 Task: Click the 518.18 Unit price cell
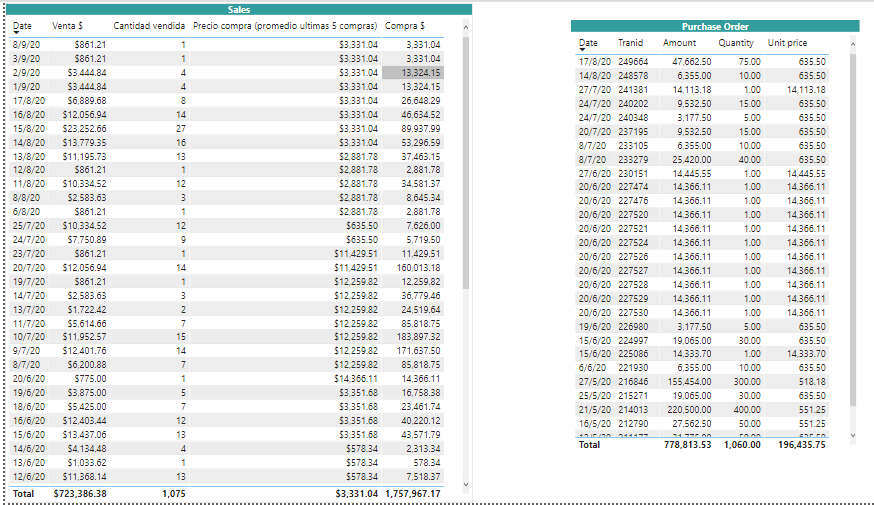tap(812, 382)
